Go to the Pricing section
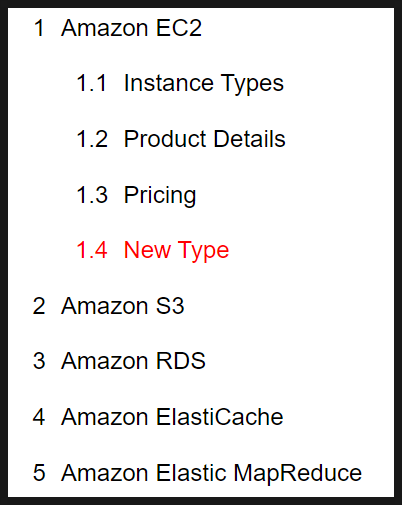 pos(160,195)
